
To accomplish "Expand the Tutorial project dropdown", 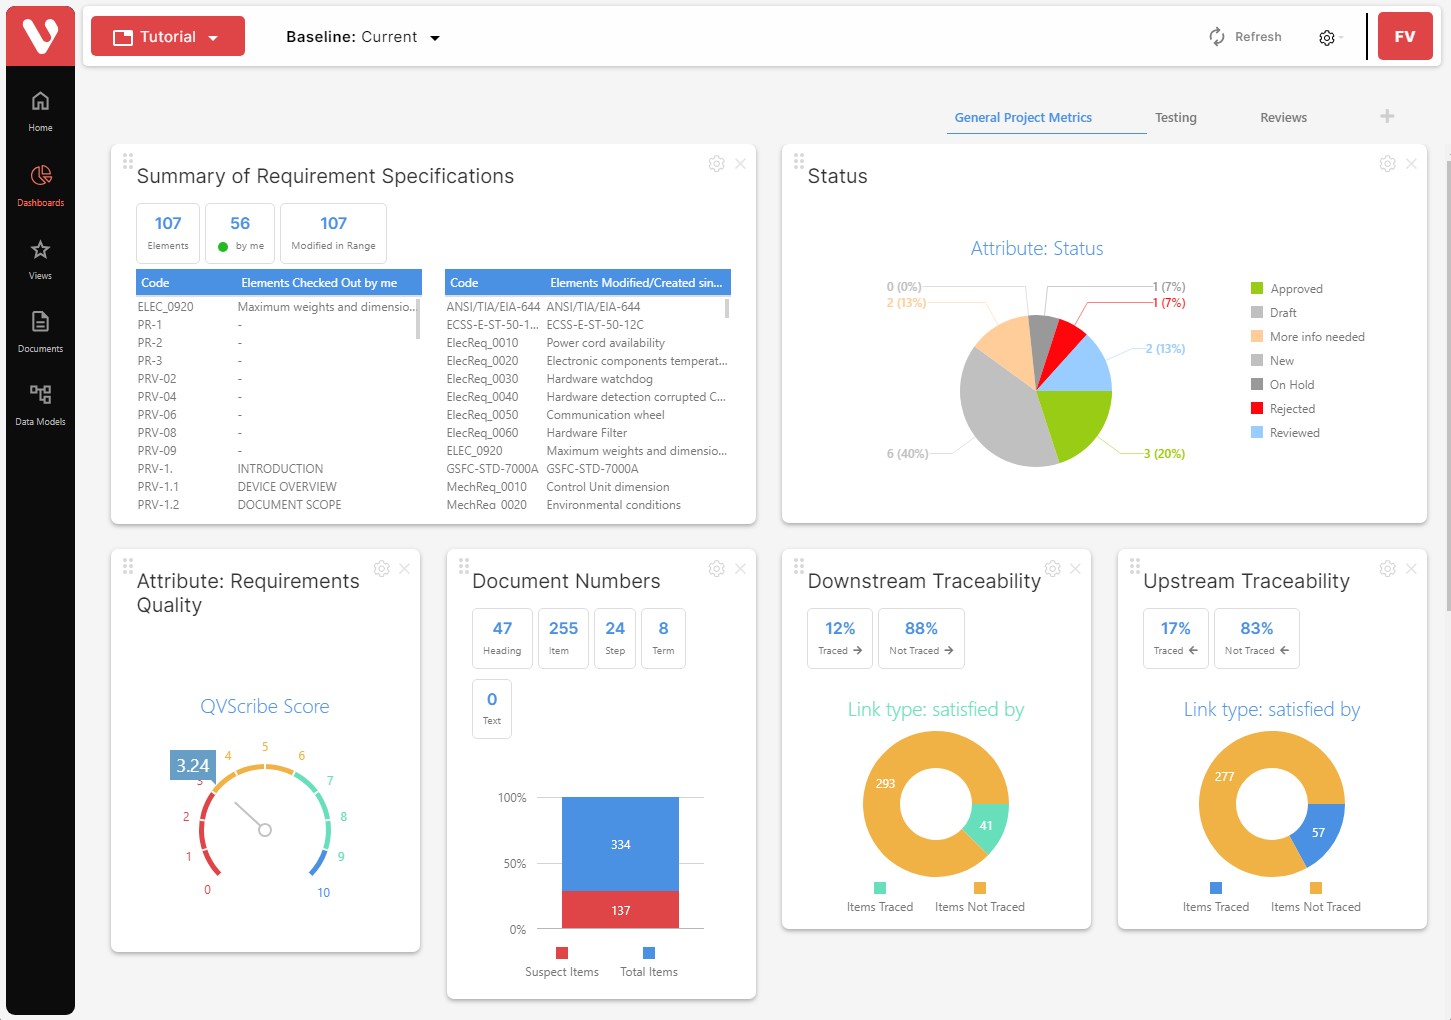I will pos(168,37).
